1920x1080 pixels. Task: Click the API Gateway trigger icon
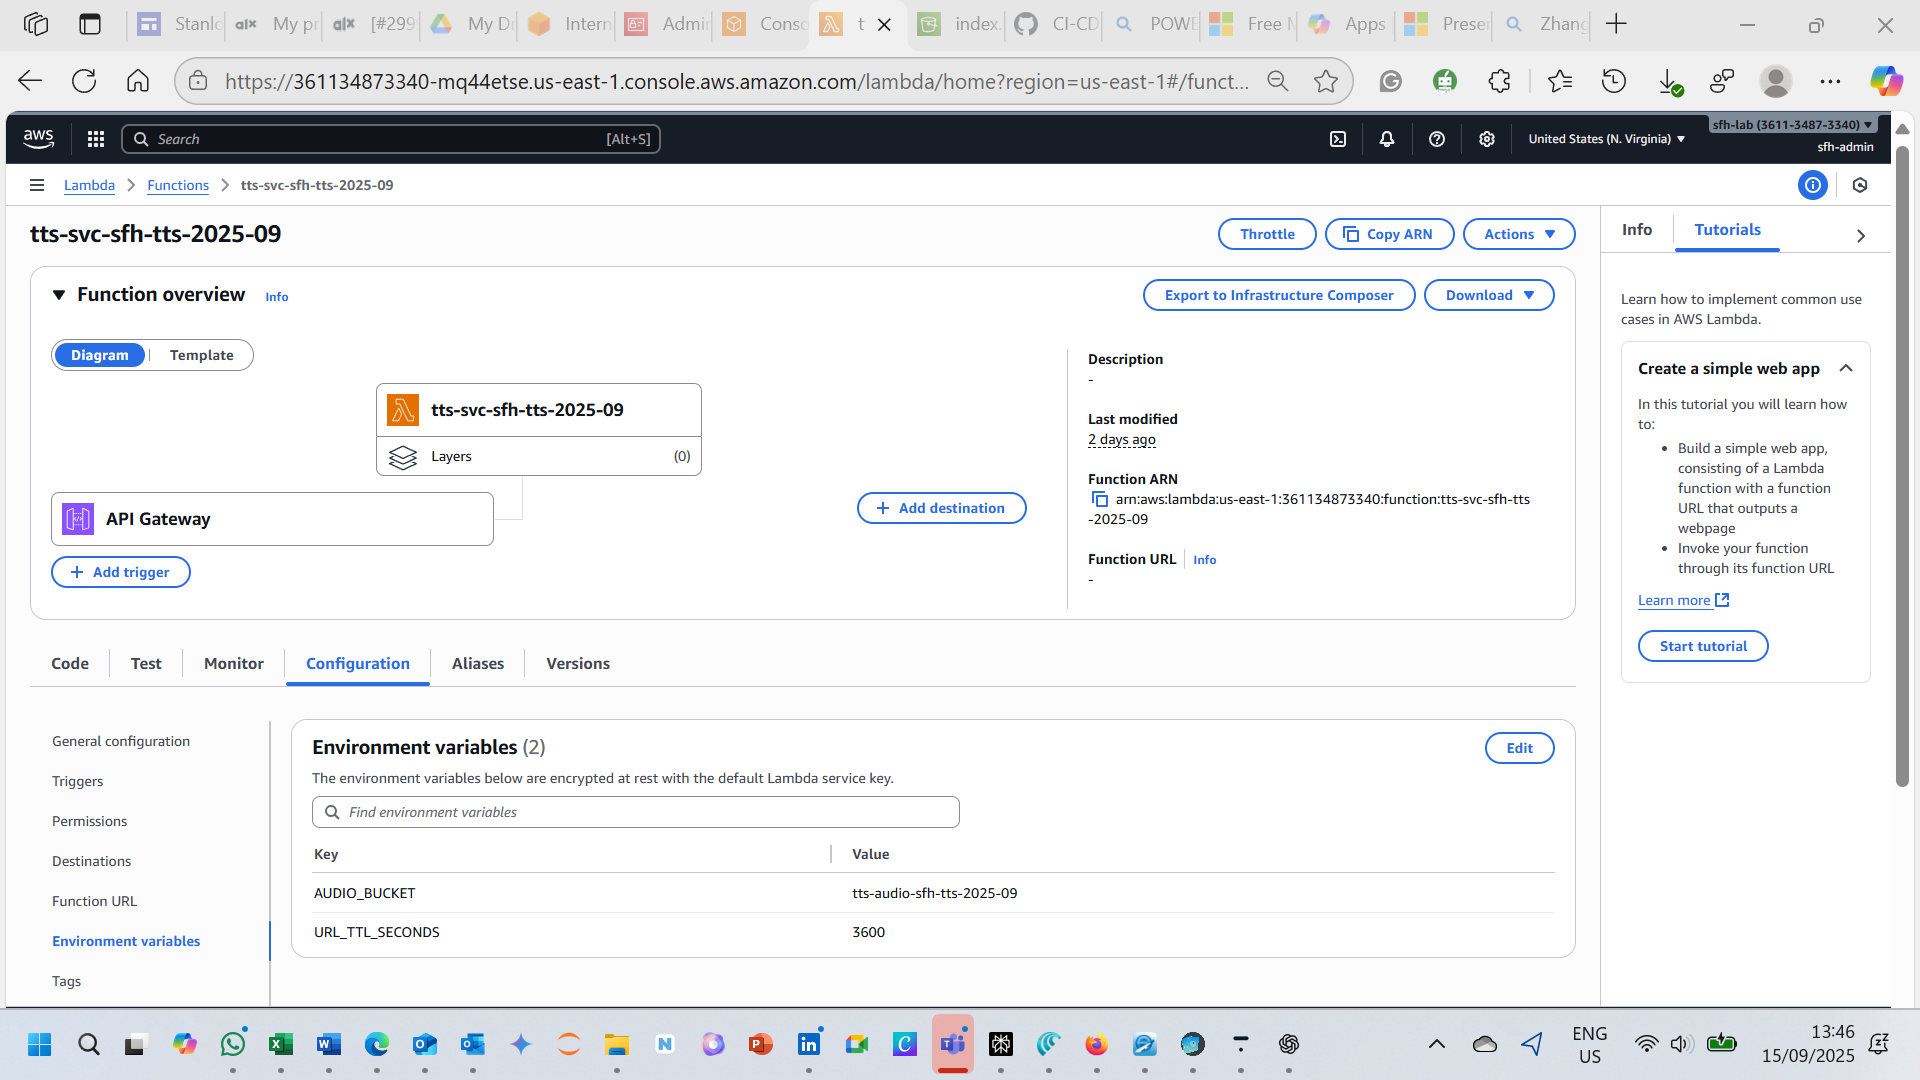click(78, 519)
